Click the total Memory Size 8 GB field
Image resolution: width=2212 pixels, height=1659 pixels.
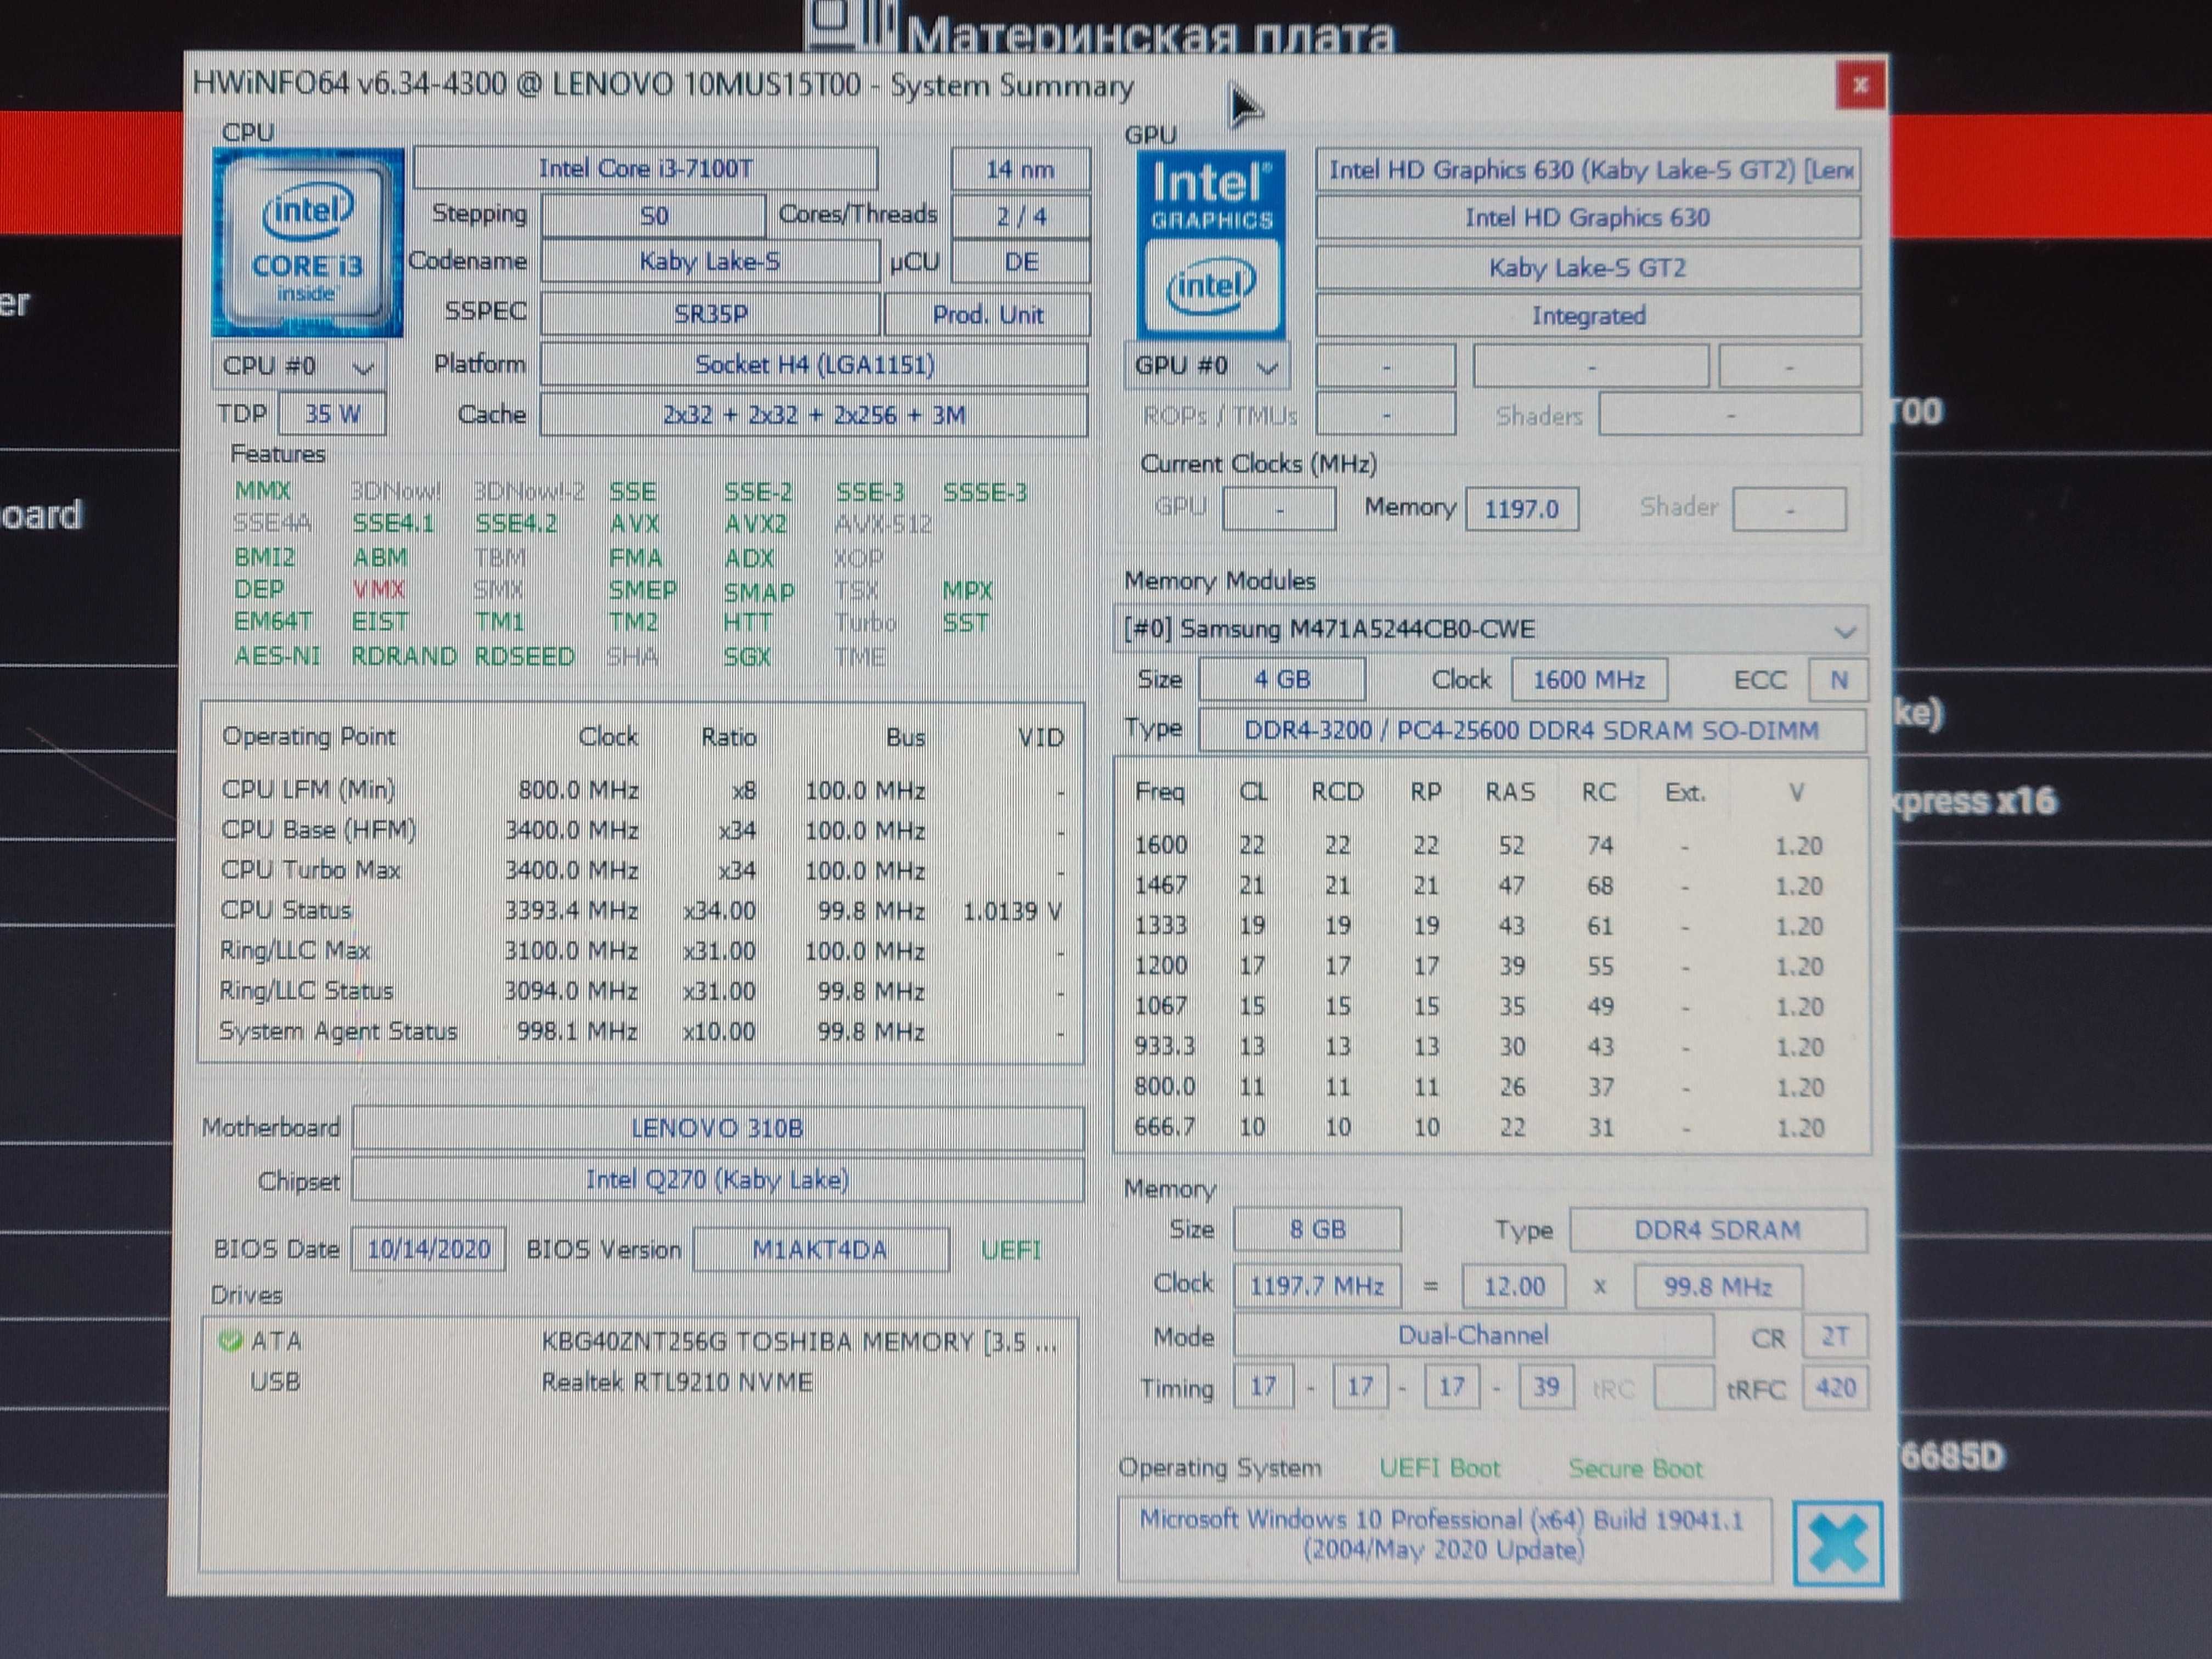[x=1317, y=1230]
